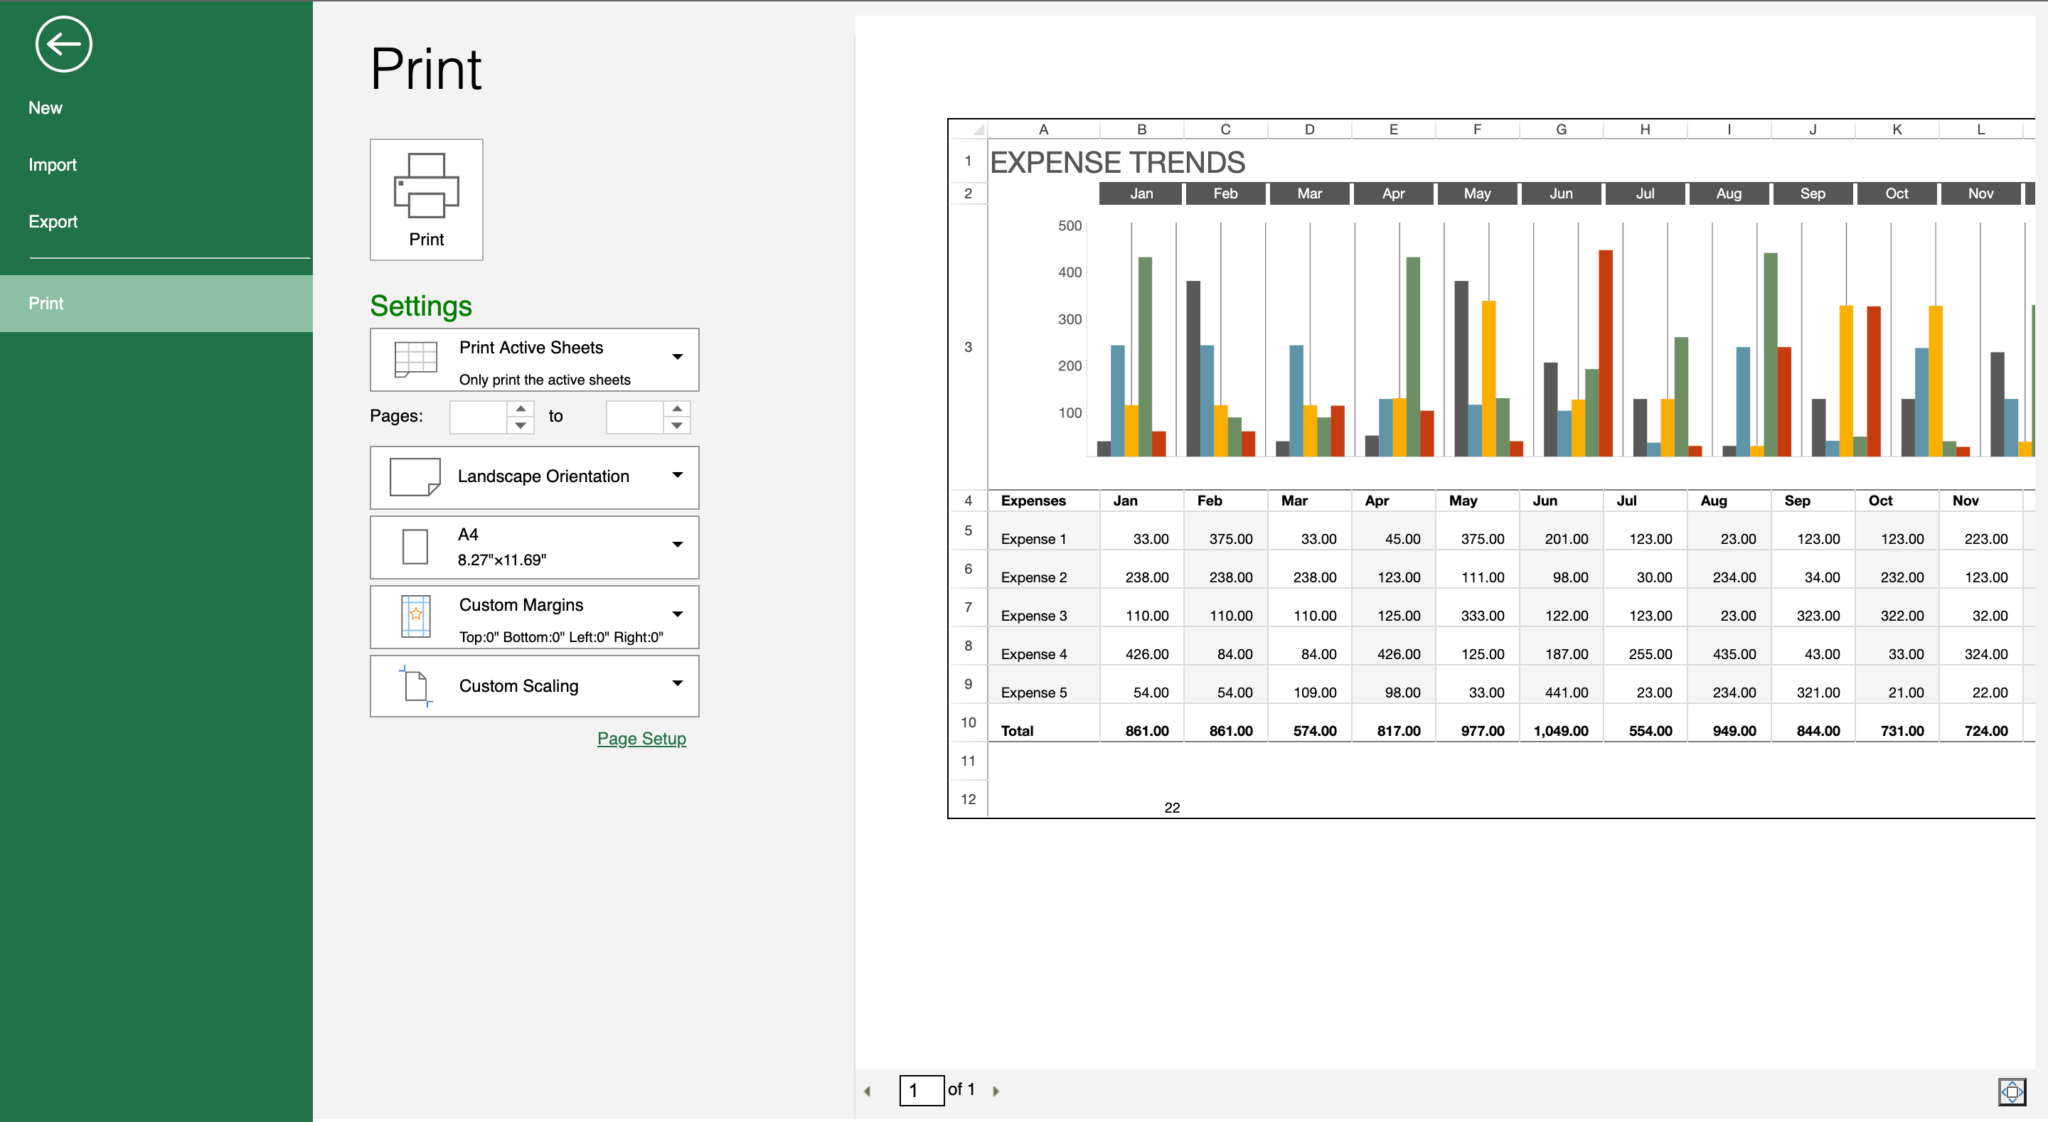Expand the paper size dropdown

tap(678, 546)
